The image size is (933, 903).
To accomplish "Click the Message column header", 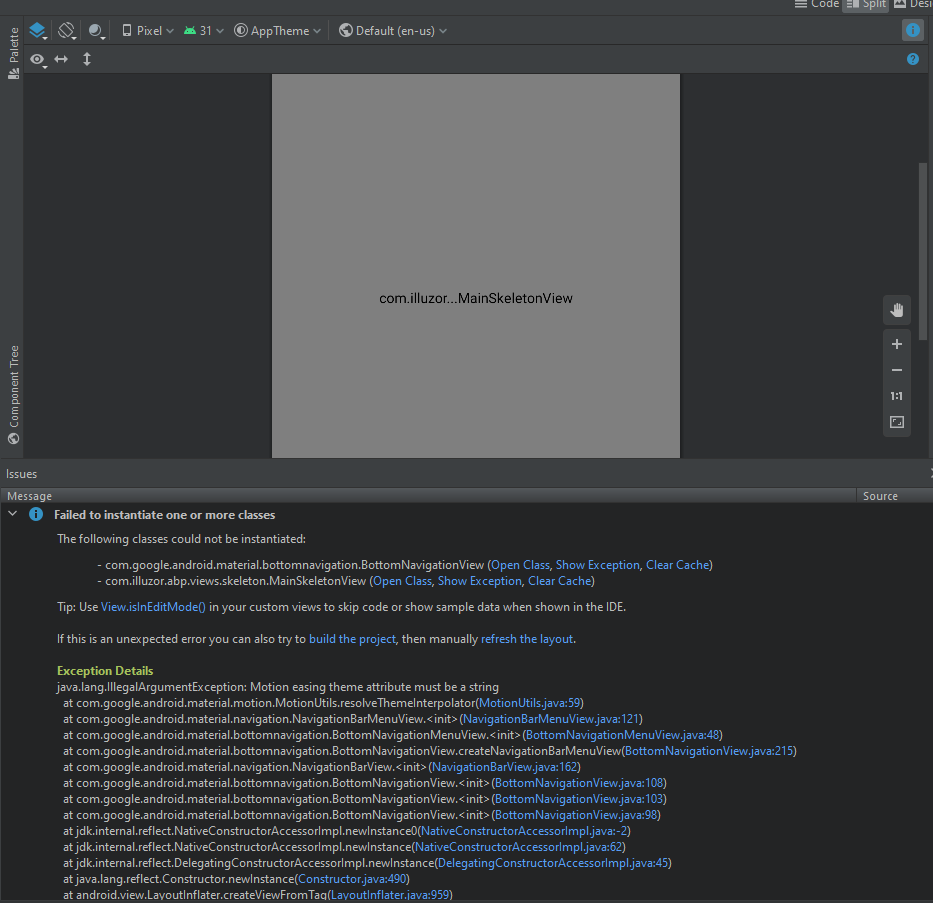I will 428,496.
